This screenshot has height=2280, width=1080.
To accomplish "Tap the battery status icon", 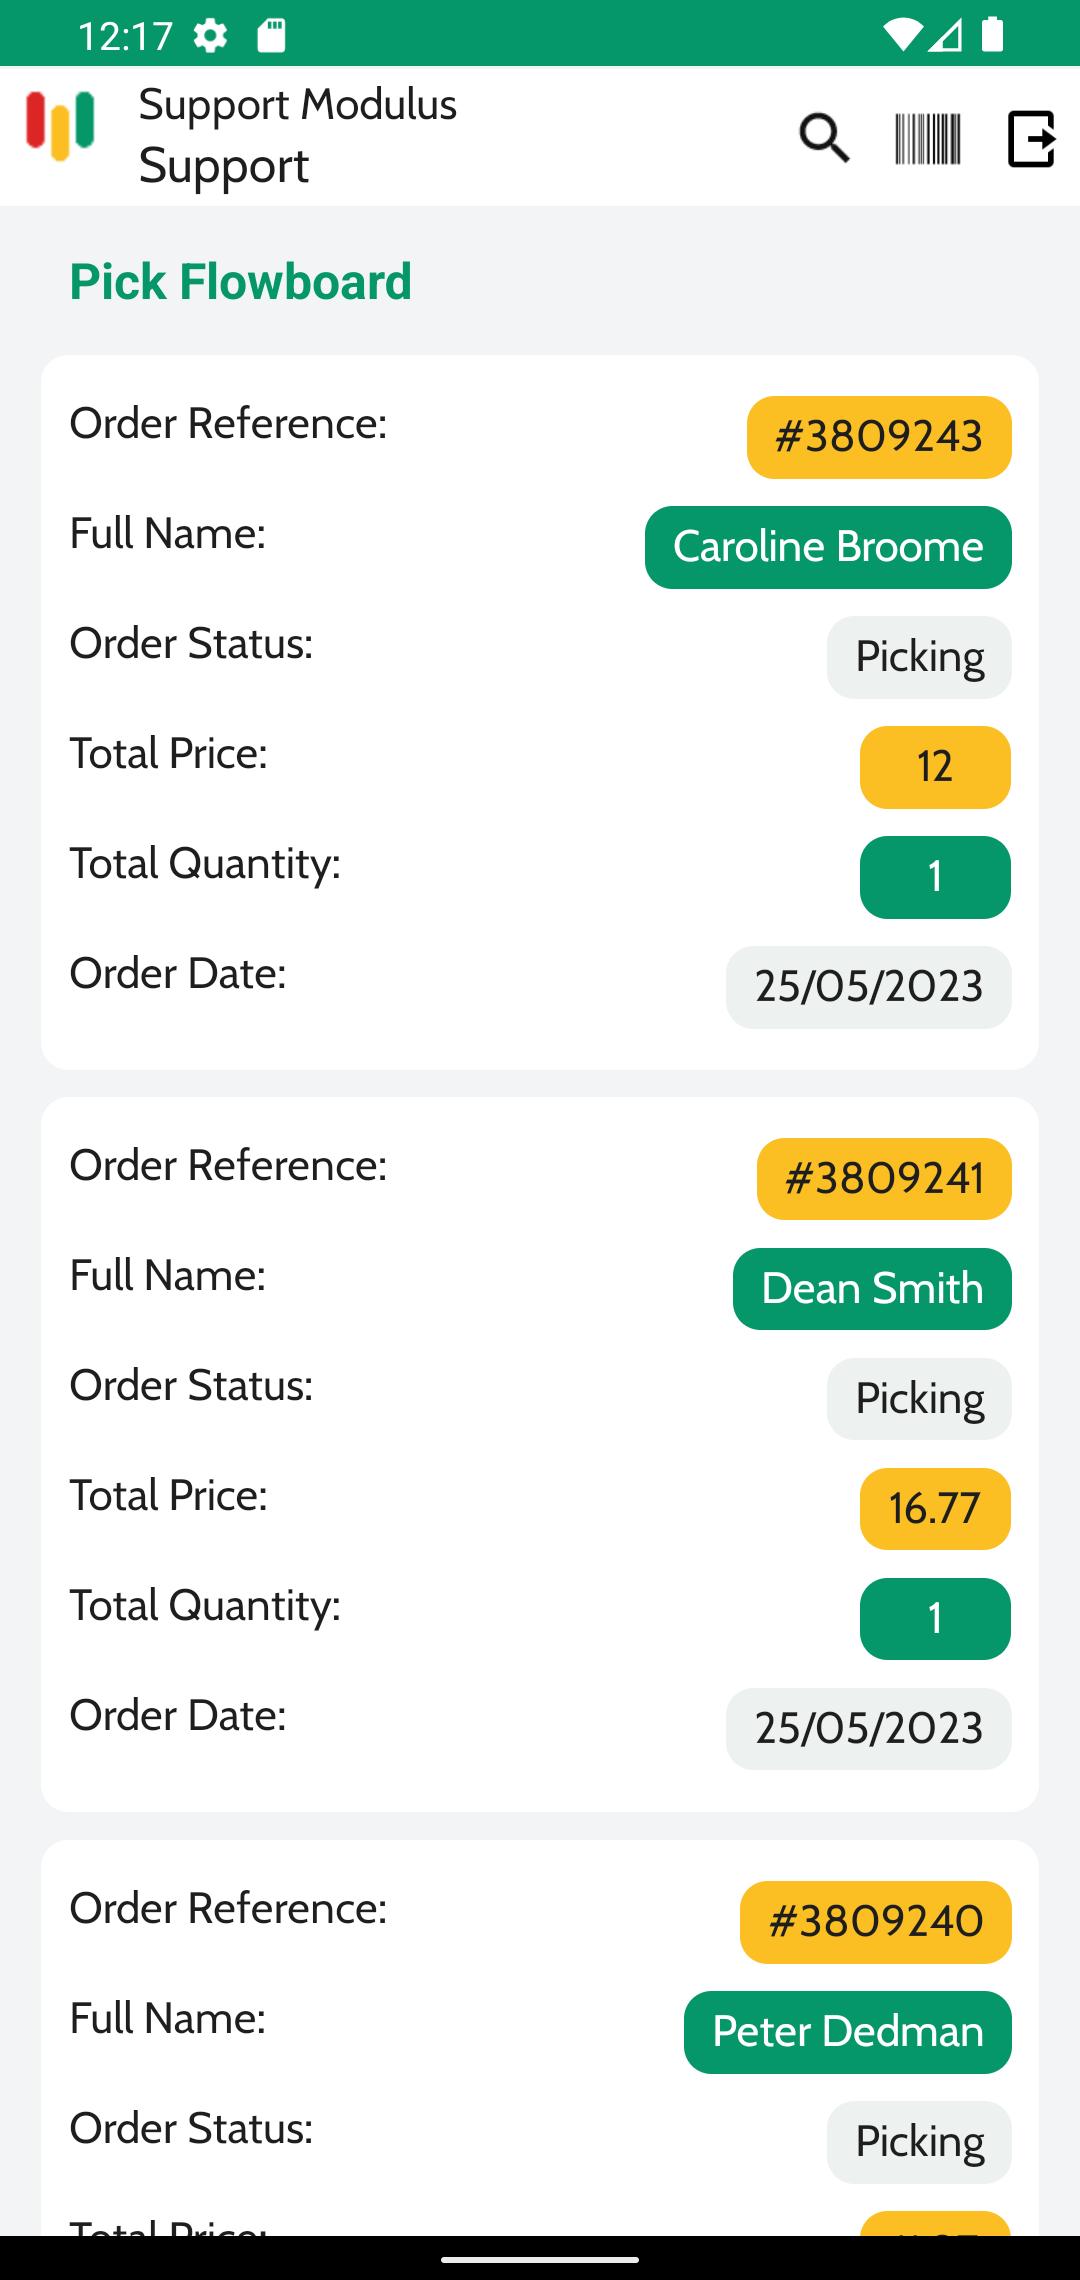I will 992,35.
